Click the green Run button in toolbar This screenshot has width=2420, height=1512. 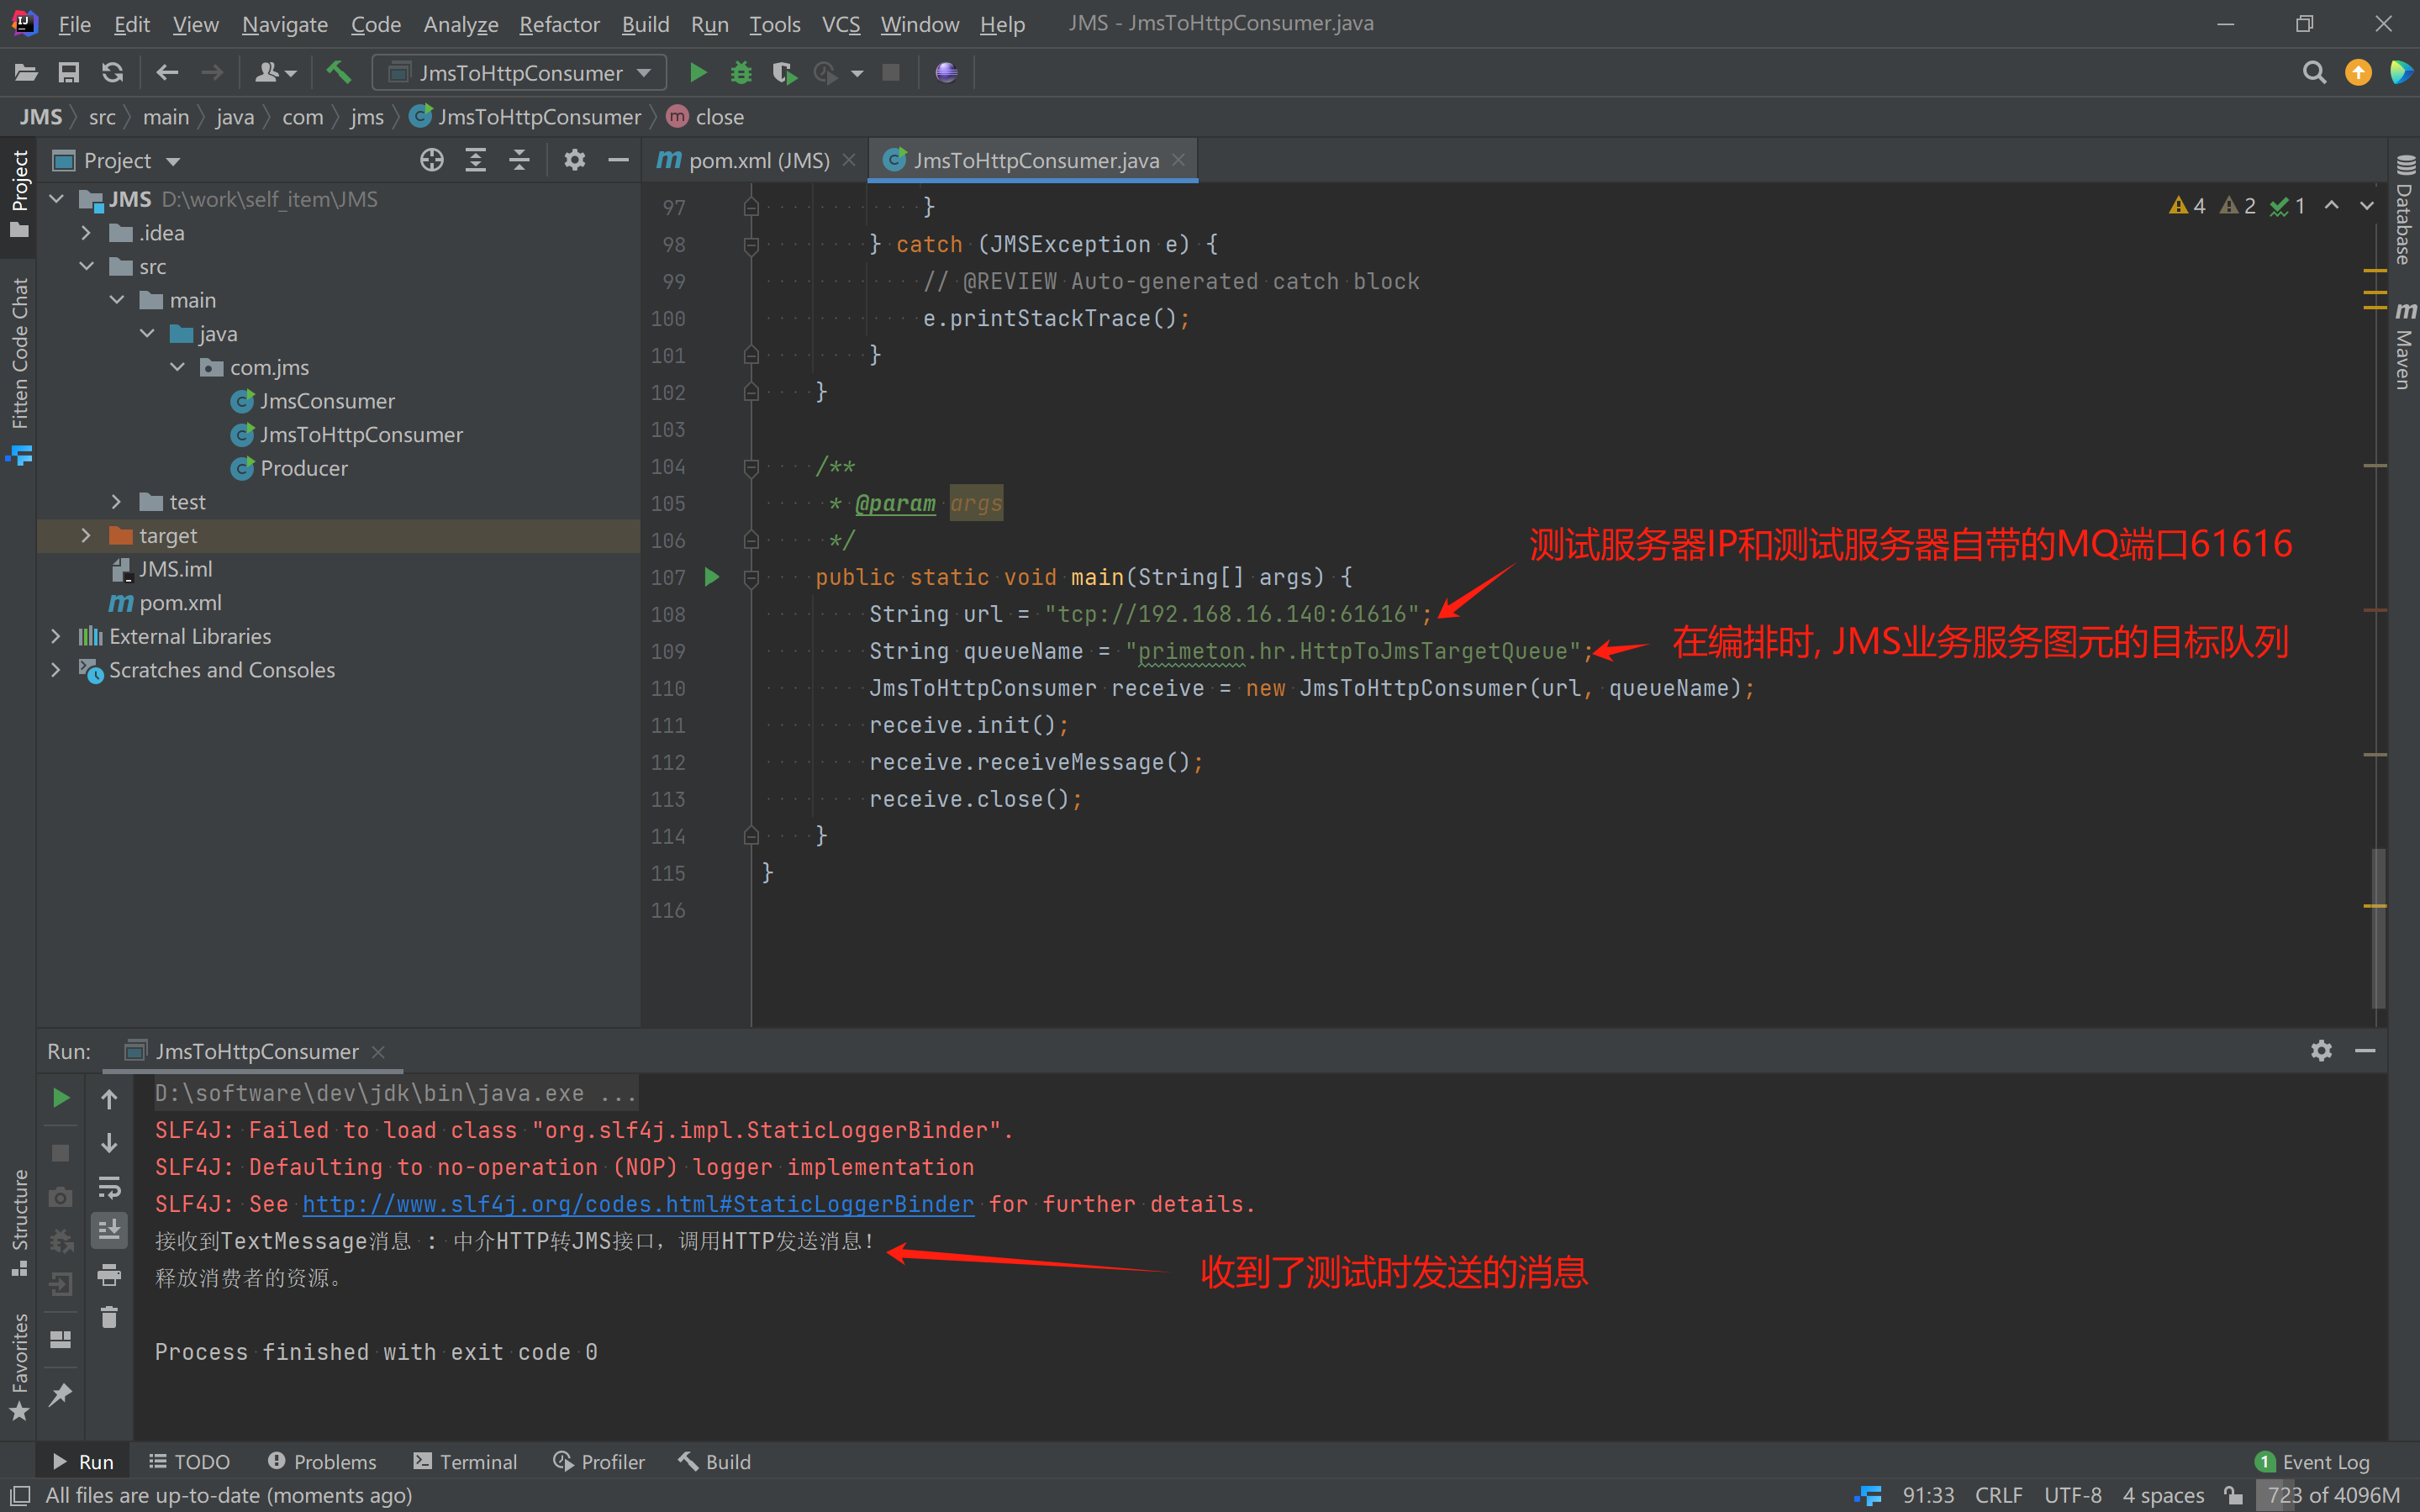click(698, 72)
